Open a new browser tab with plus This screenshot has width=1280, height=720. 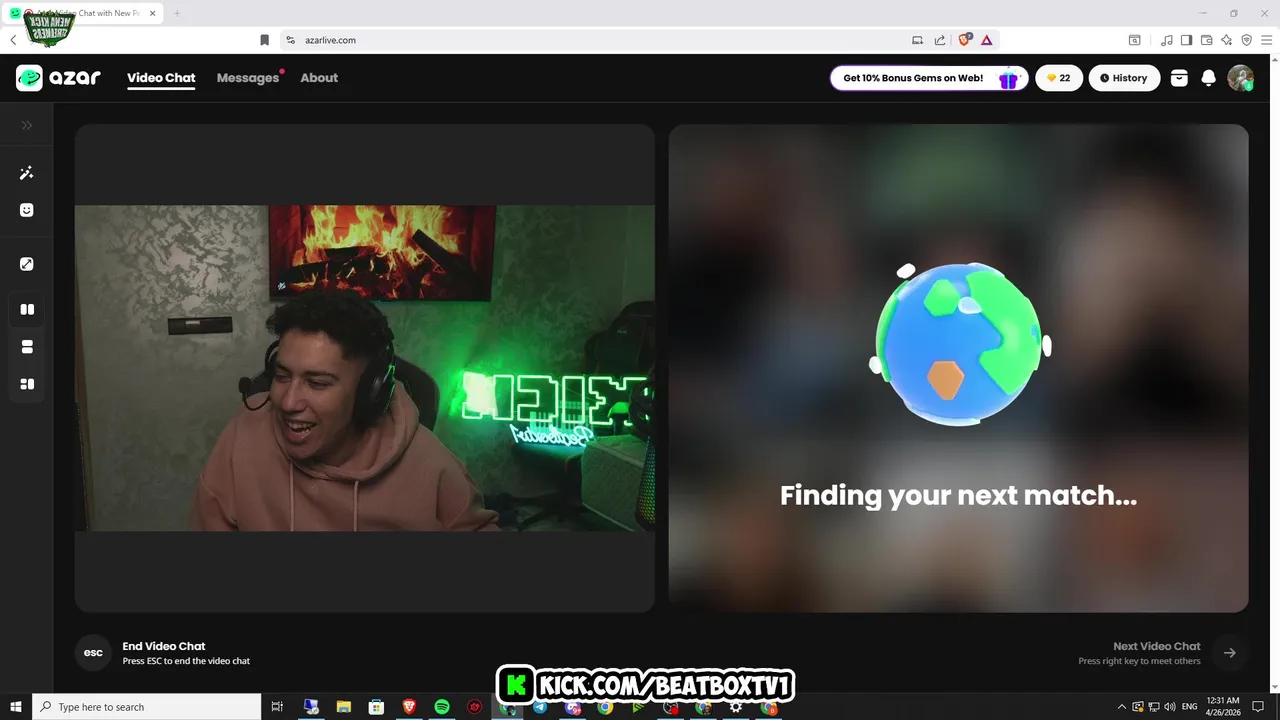pos(177,13)
